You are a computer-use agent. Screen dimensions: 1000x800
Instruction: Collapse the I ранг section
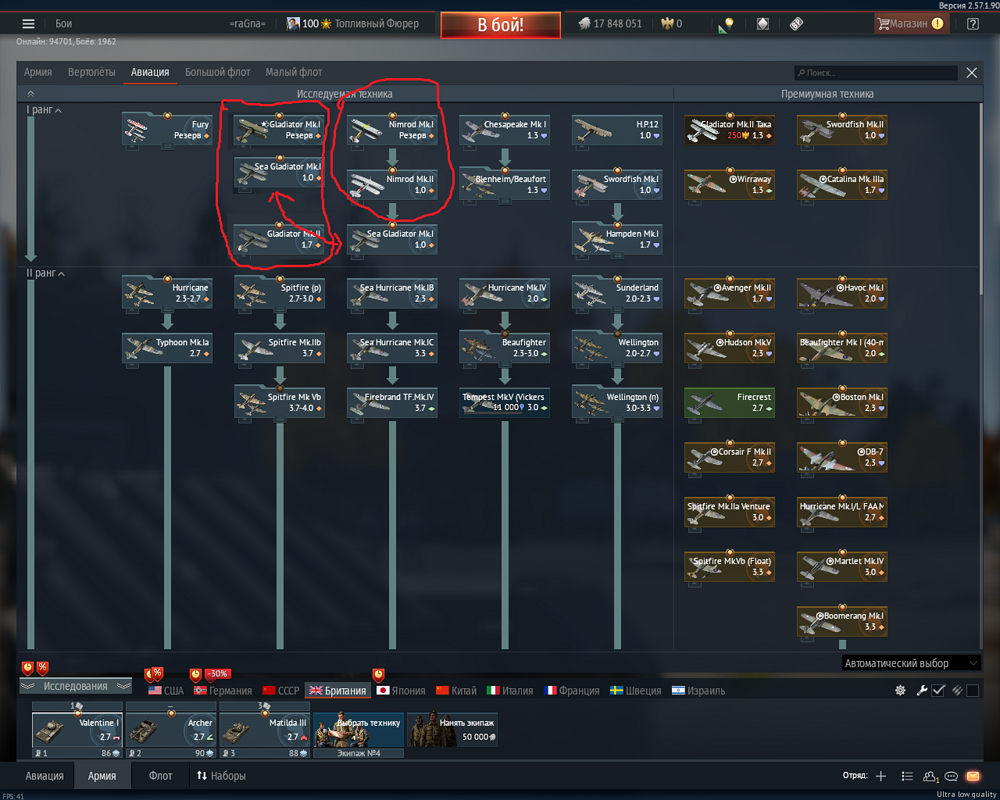[x=44, y=110]
